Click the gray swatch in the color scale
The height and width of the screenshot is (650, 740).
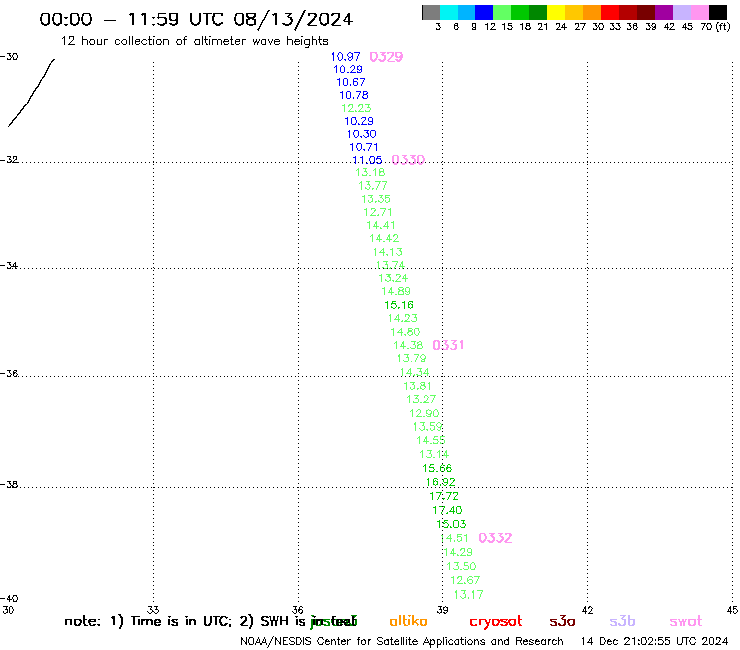(x=431, y=12)
